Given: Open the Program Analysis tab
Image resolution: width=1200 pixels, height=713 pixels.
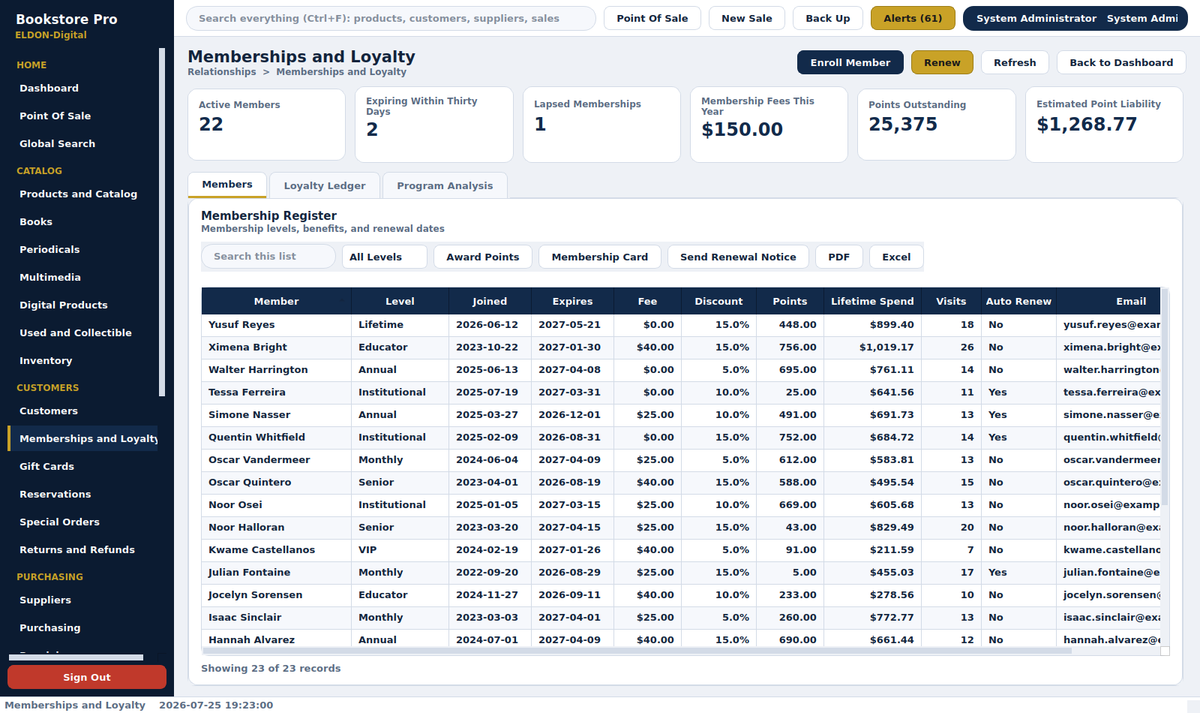Looking at the screenshot, I should click(x=445, y=185).
